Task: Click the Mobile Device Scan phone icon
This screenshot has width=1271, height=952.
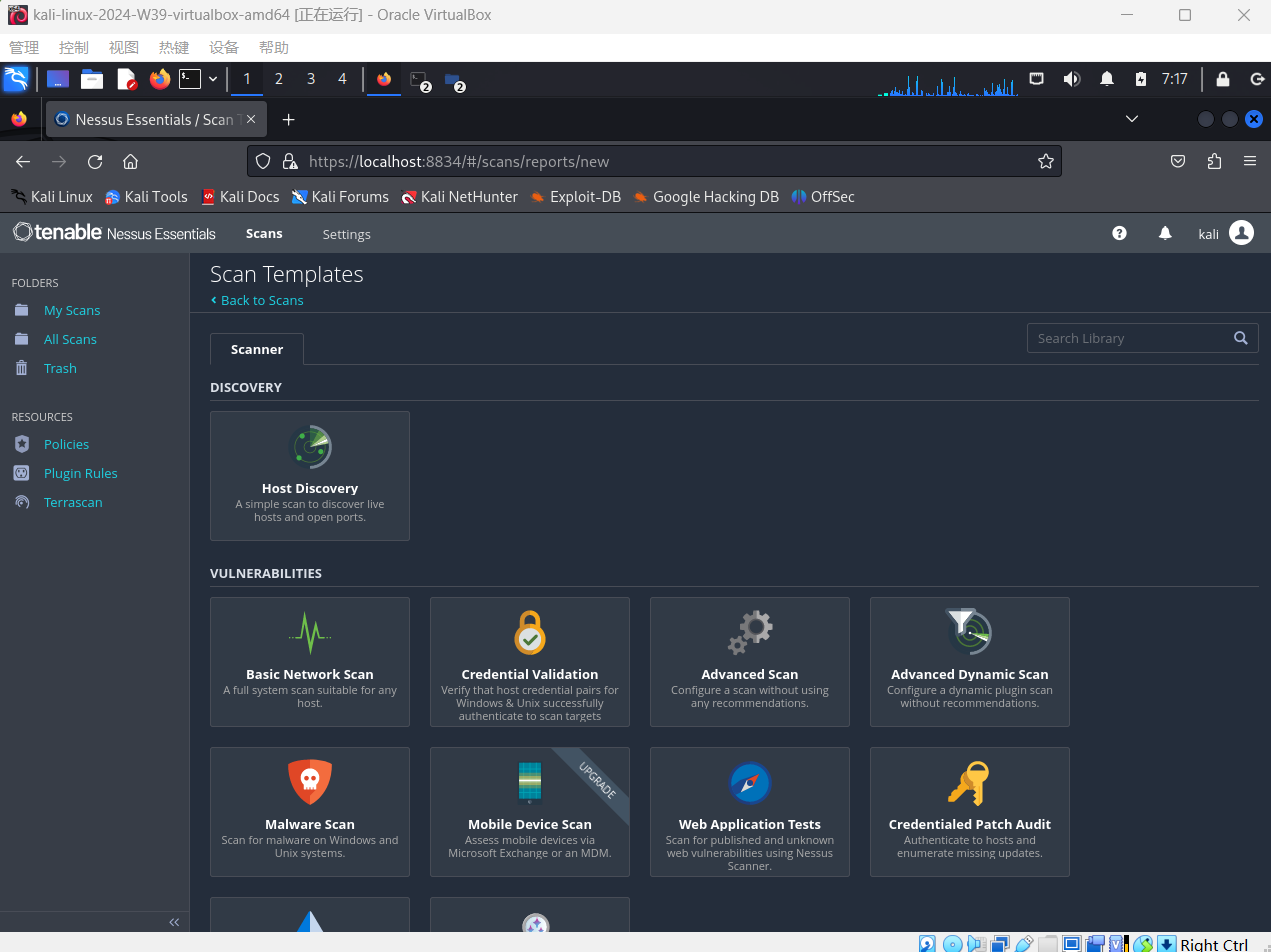Action: pos(530,782)
